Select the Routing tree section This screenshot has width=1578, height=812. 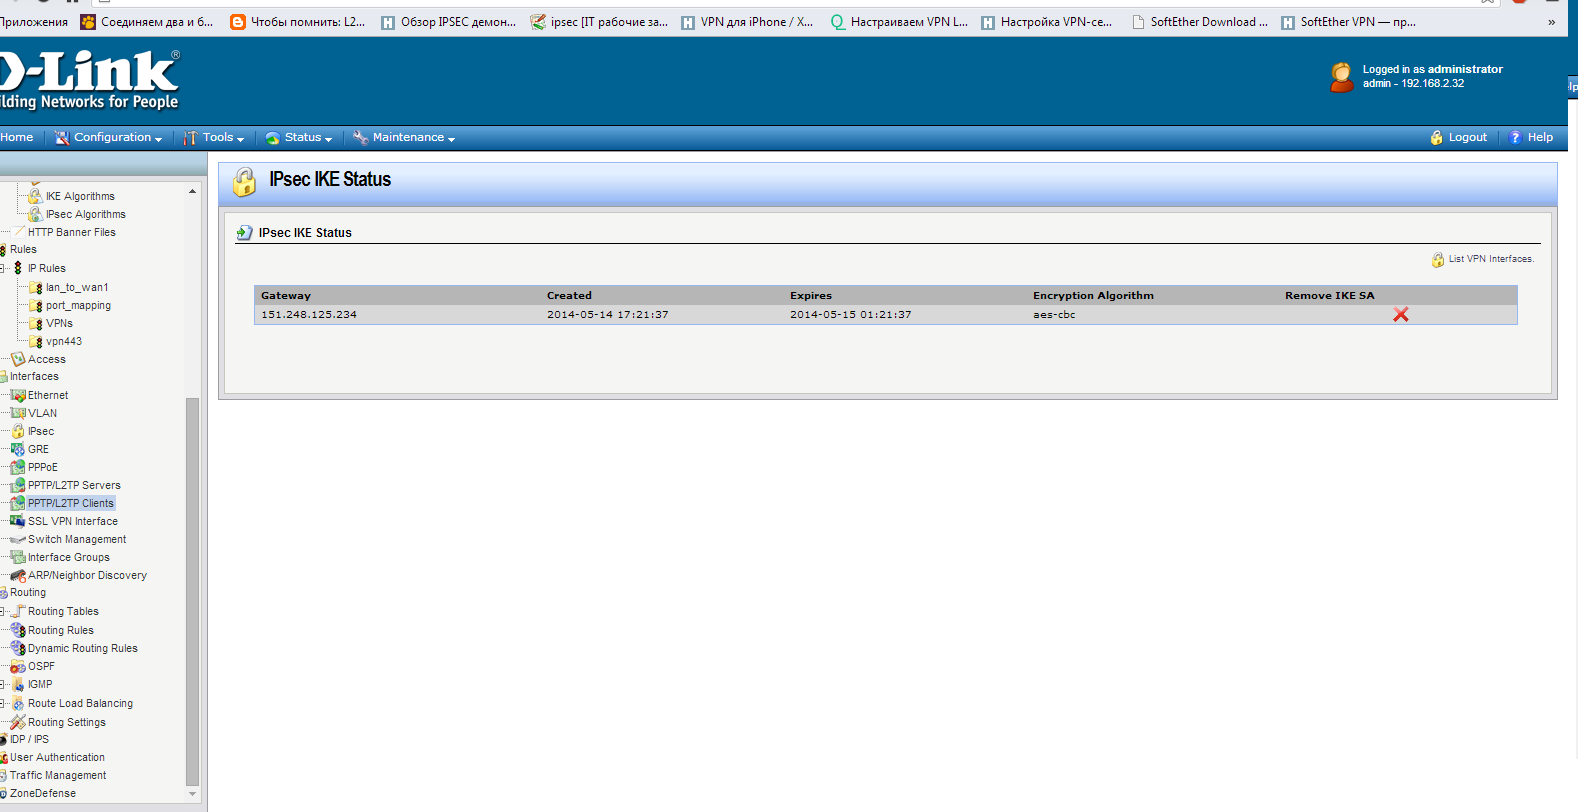click(28, 593)
